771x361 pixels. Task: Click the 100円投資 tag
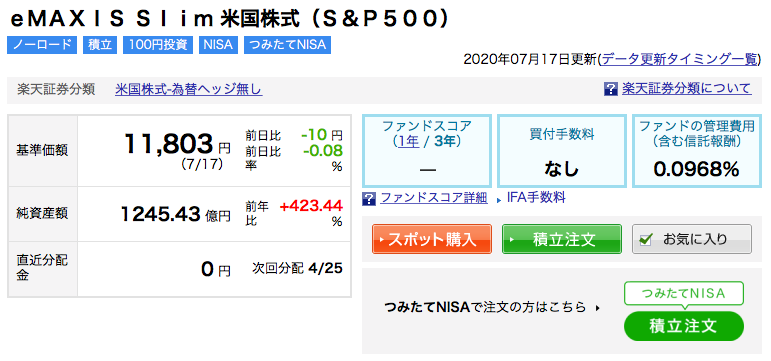tap(158, 45)
